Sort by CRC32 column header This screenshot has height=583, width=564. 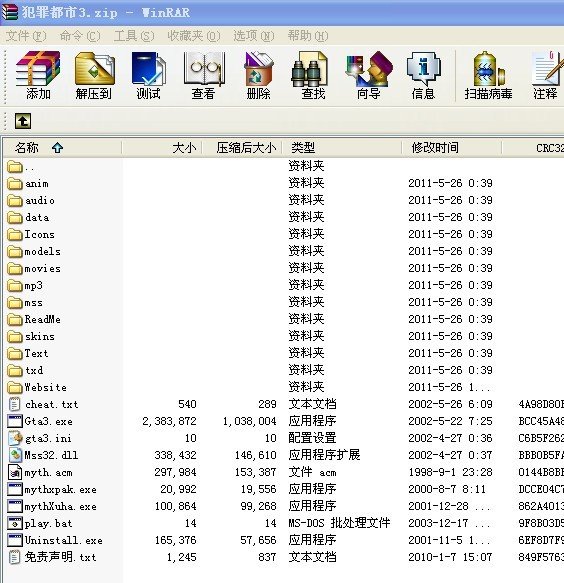tap(533, 148)
